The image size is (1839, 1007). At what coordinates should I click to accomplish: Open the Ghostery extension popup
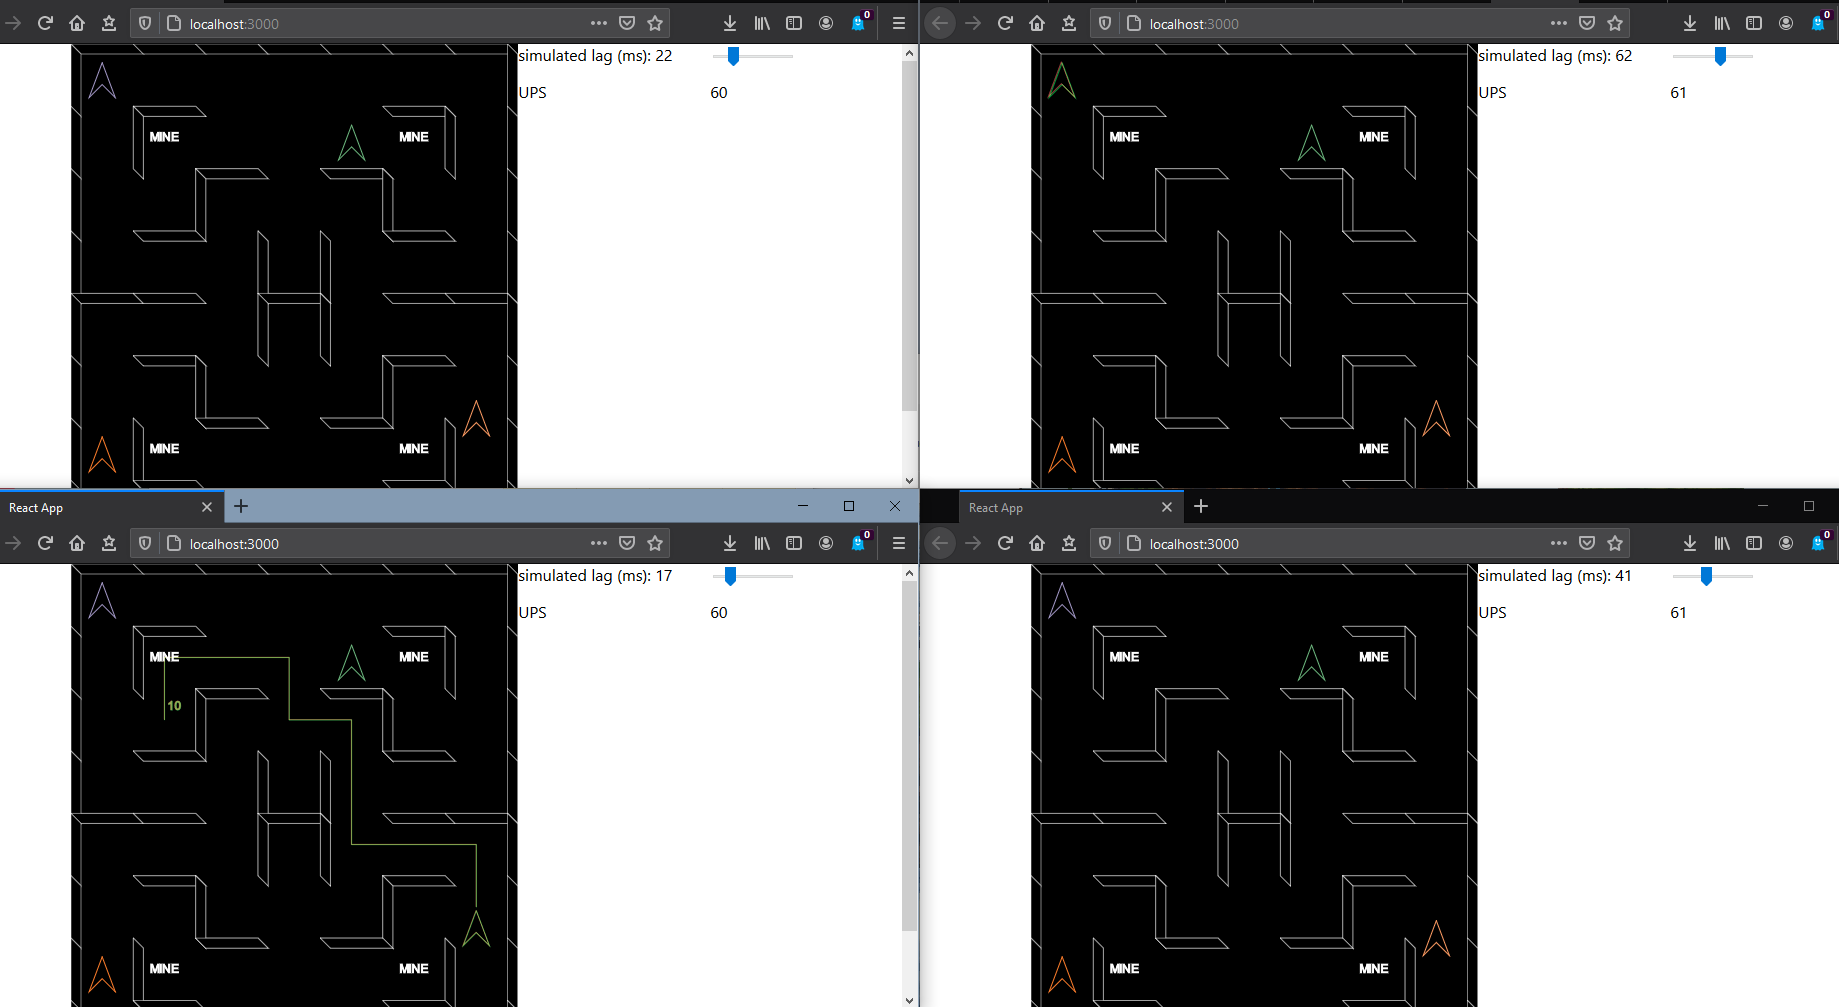pyautogui.click(x=859, y=23)
